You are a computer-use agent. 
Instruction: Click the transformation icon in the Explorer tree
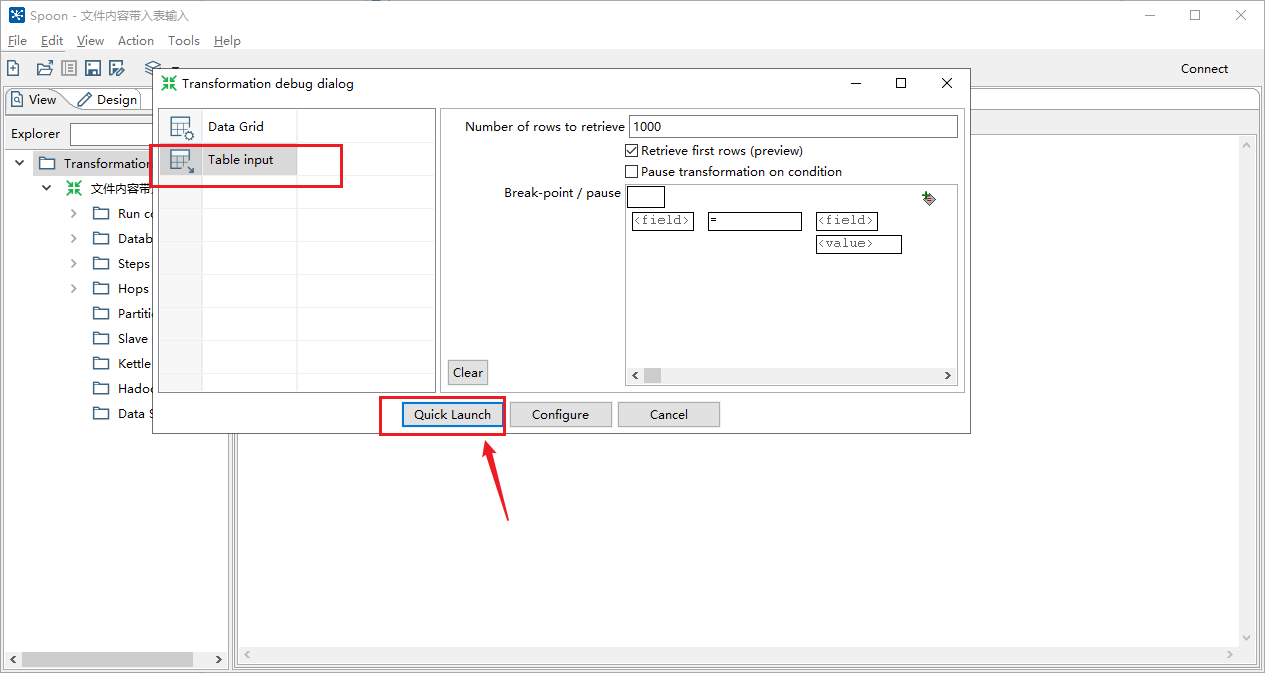(74, 188)
